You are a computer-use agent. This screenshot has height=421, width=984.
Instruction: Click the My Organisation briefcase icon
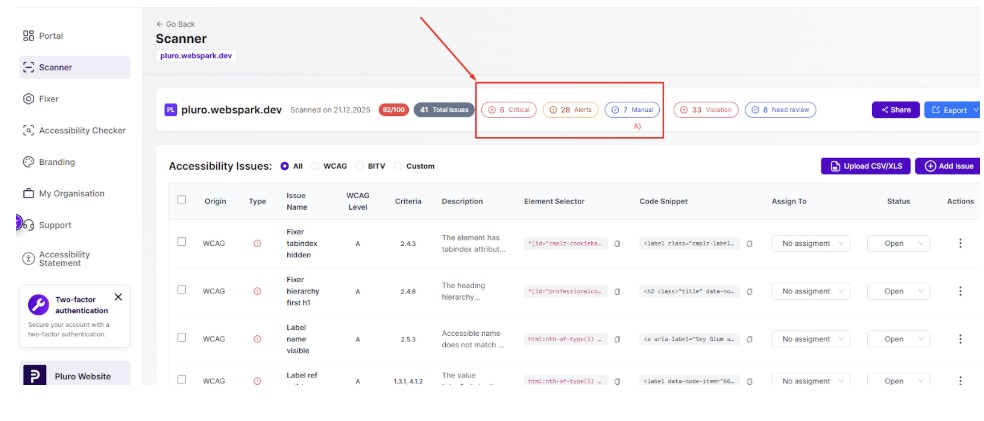click(28, 193)
